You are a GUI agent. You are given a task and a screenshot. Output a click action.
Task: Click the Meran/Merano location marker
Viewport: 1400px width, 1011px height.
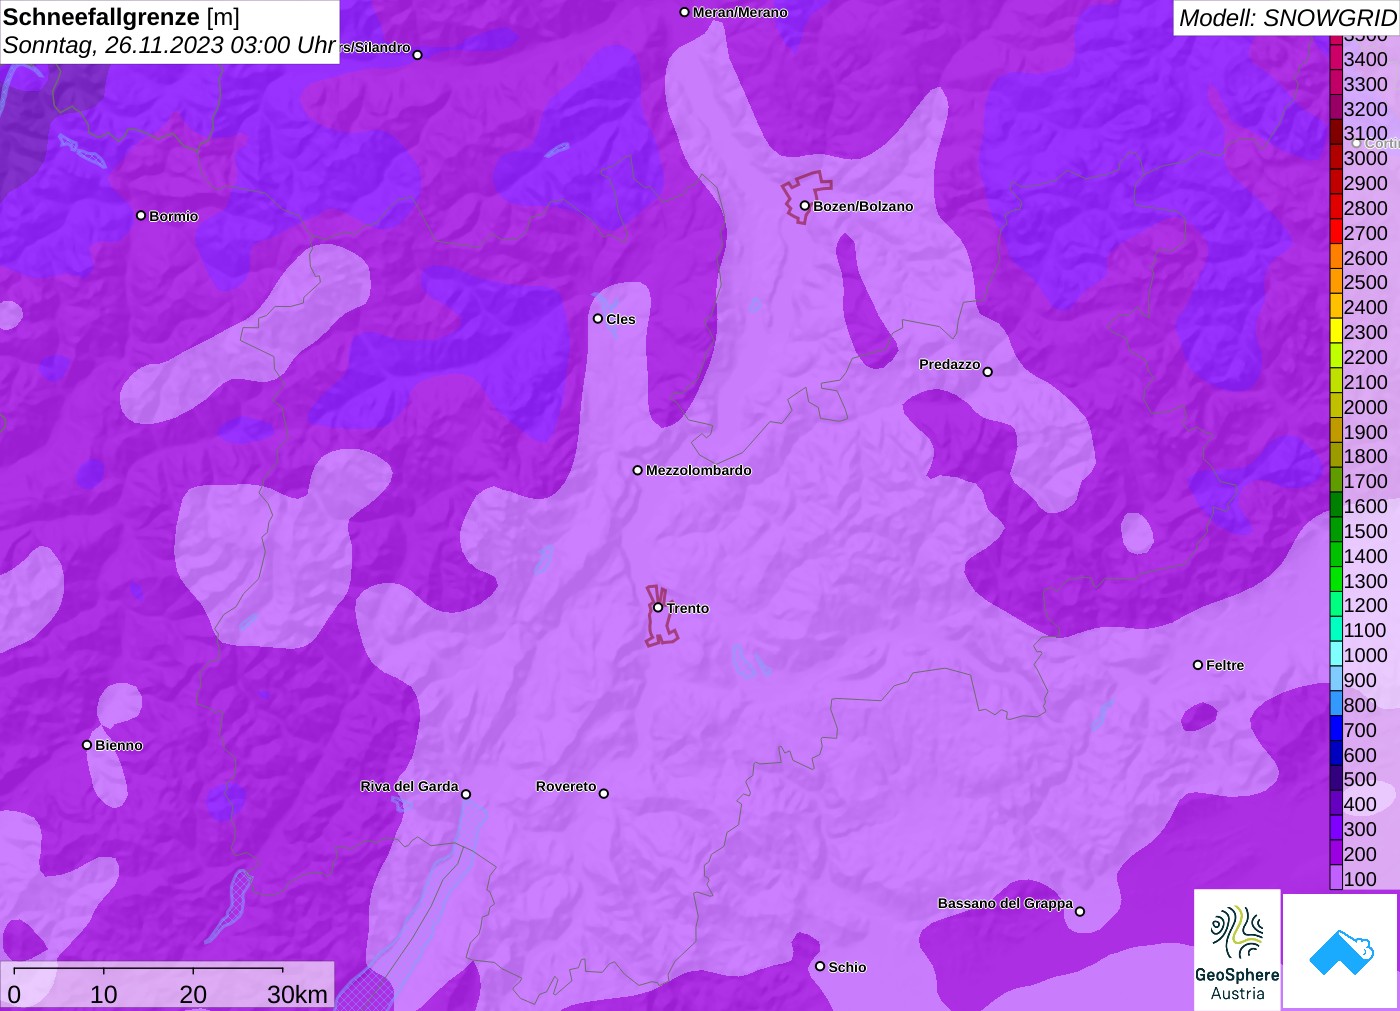[x=685, y=12]
